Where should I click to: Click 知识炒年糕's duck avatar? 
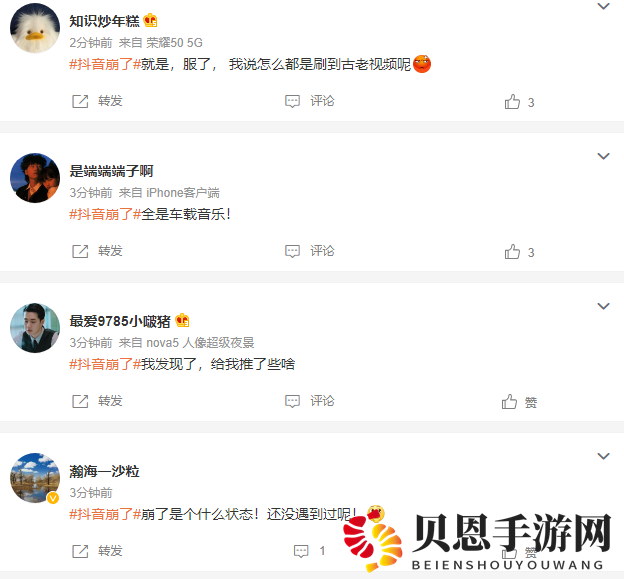pos(35,28)
